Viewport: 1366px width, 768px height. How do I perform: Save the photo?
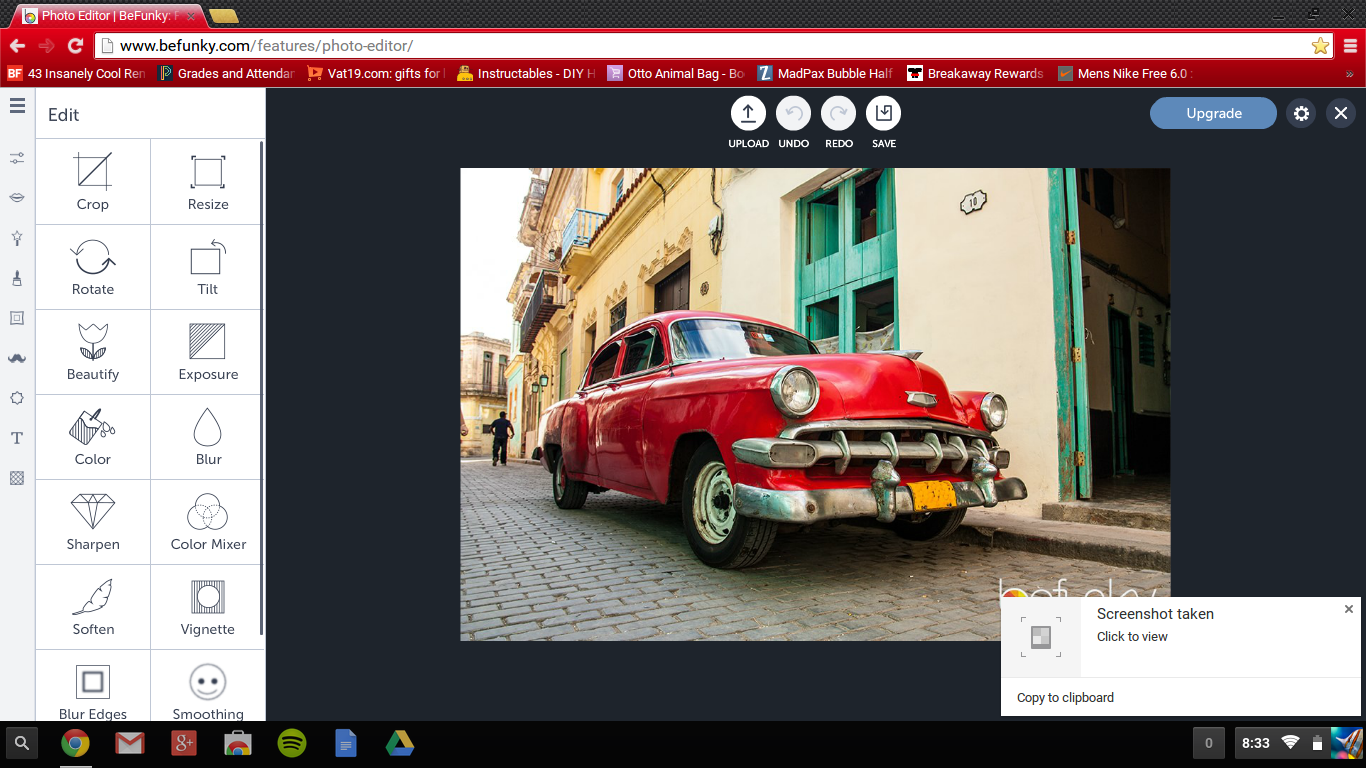coord(884,114)
